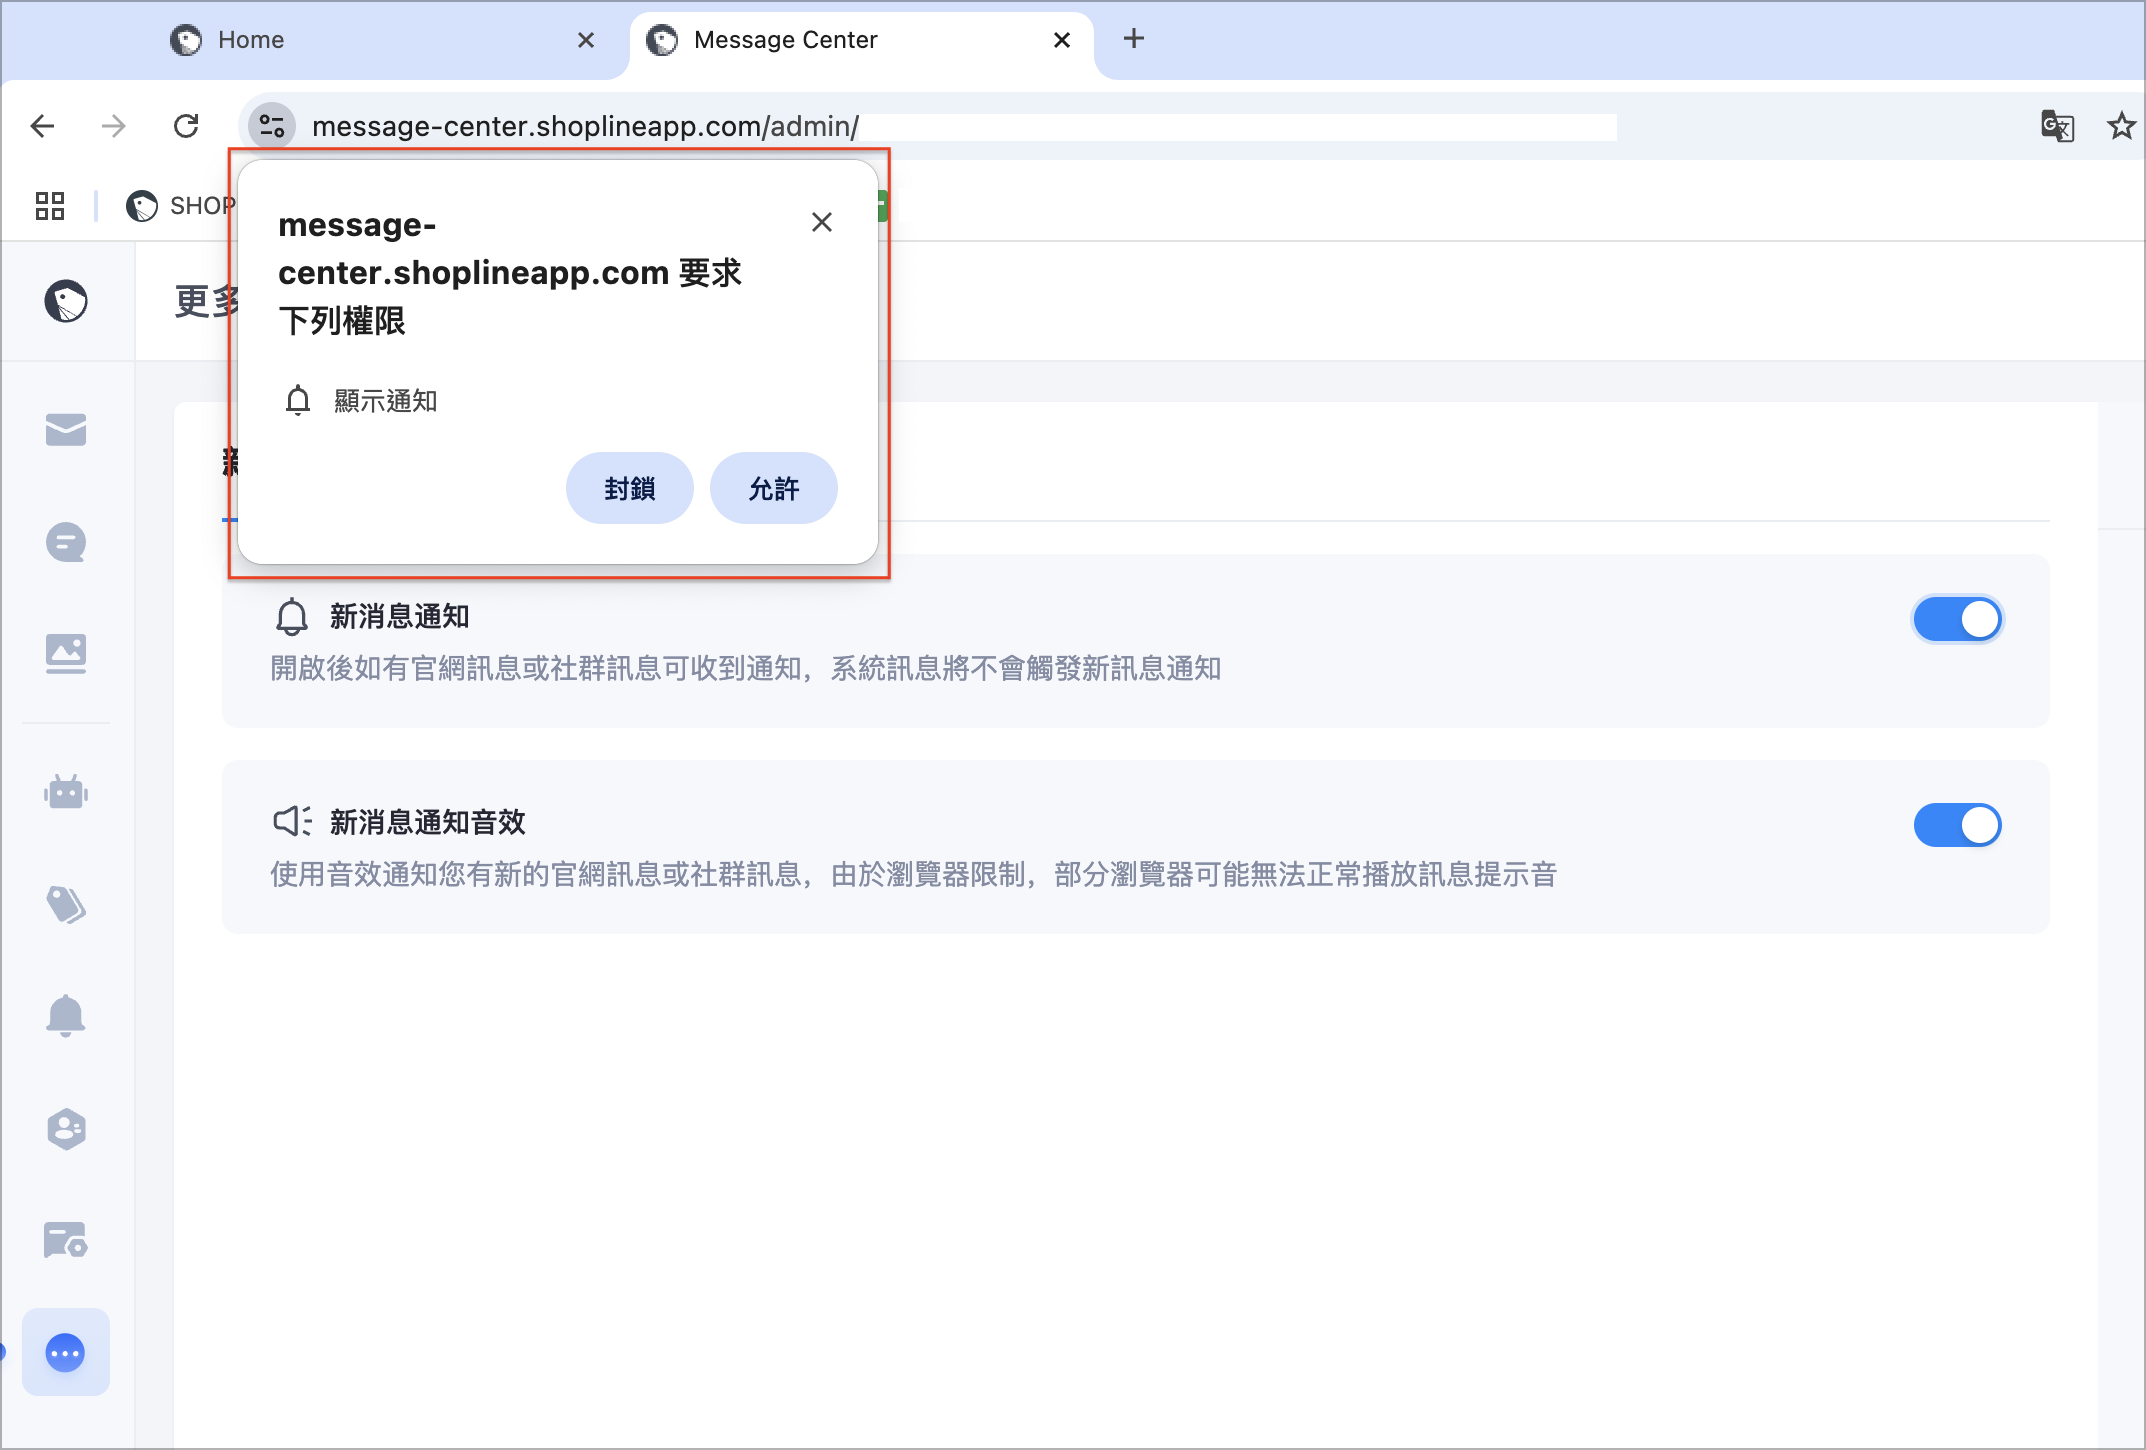Click the 新消息通知 heading text
2146x1450 pixels.
point(400,617)
